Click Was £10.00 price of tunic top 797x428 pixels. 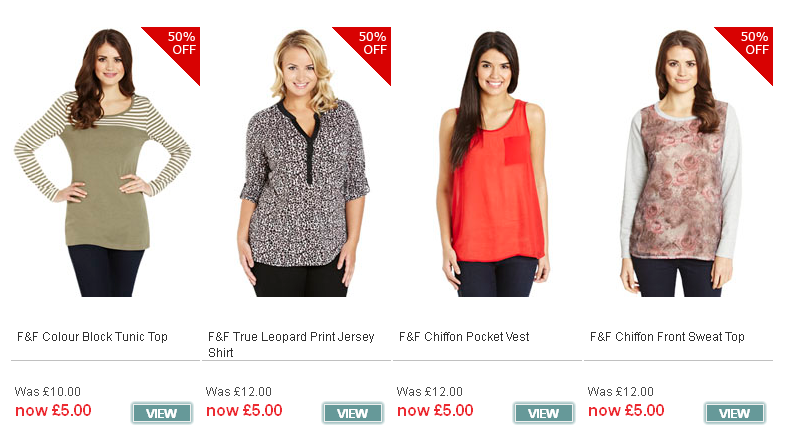(x=48, y=392)
